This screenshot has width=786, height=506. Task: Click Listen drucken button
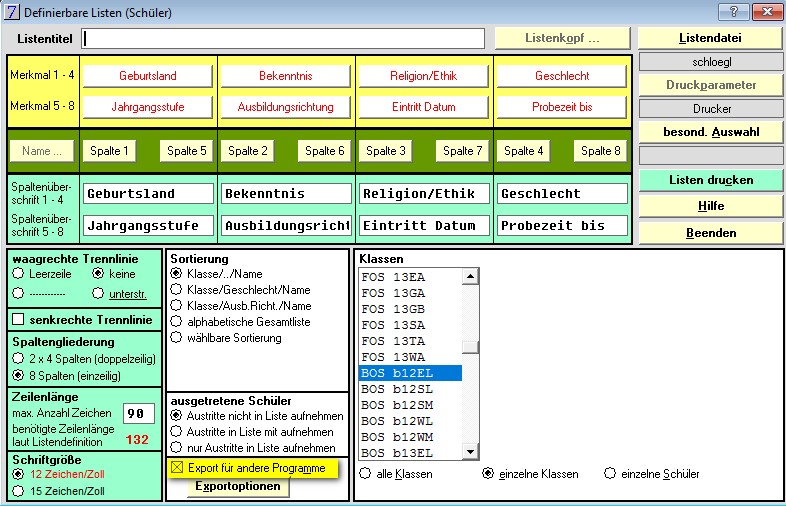[x=710, y=180]
